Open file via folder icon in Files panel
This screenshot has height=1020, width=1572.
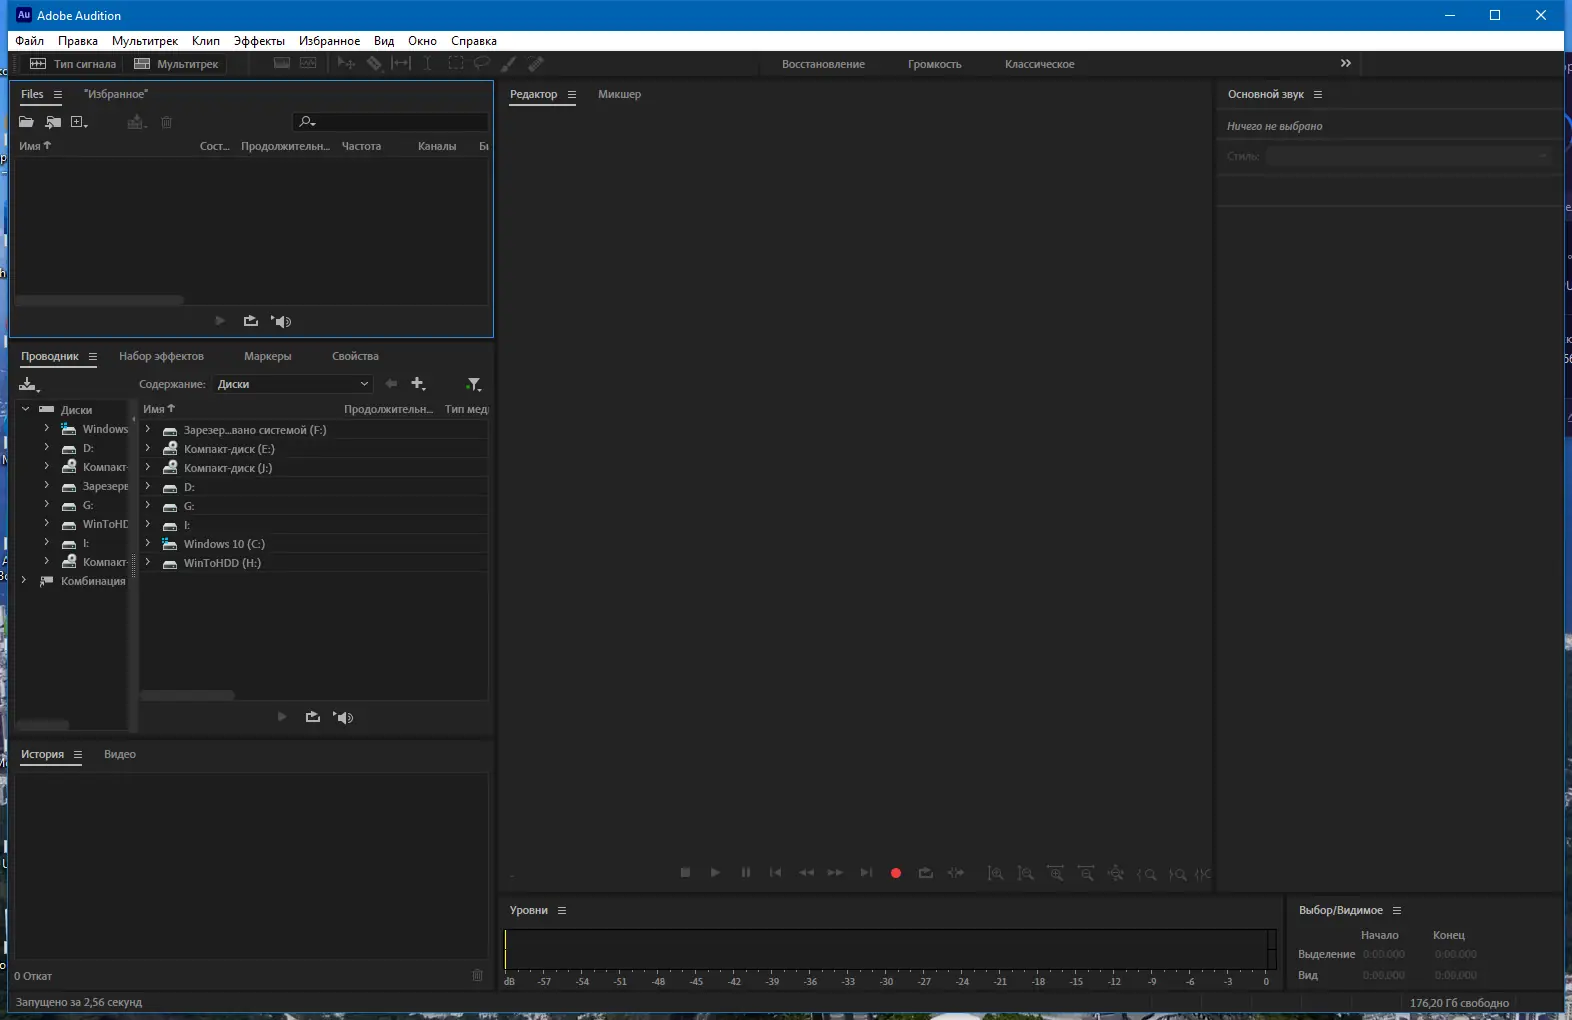26,122
